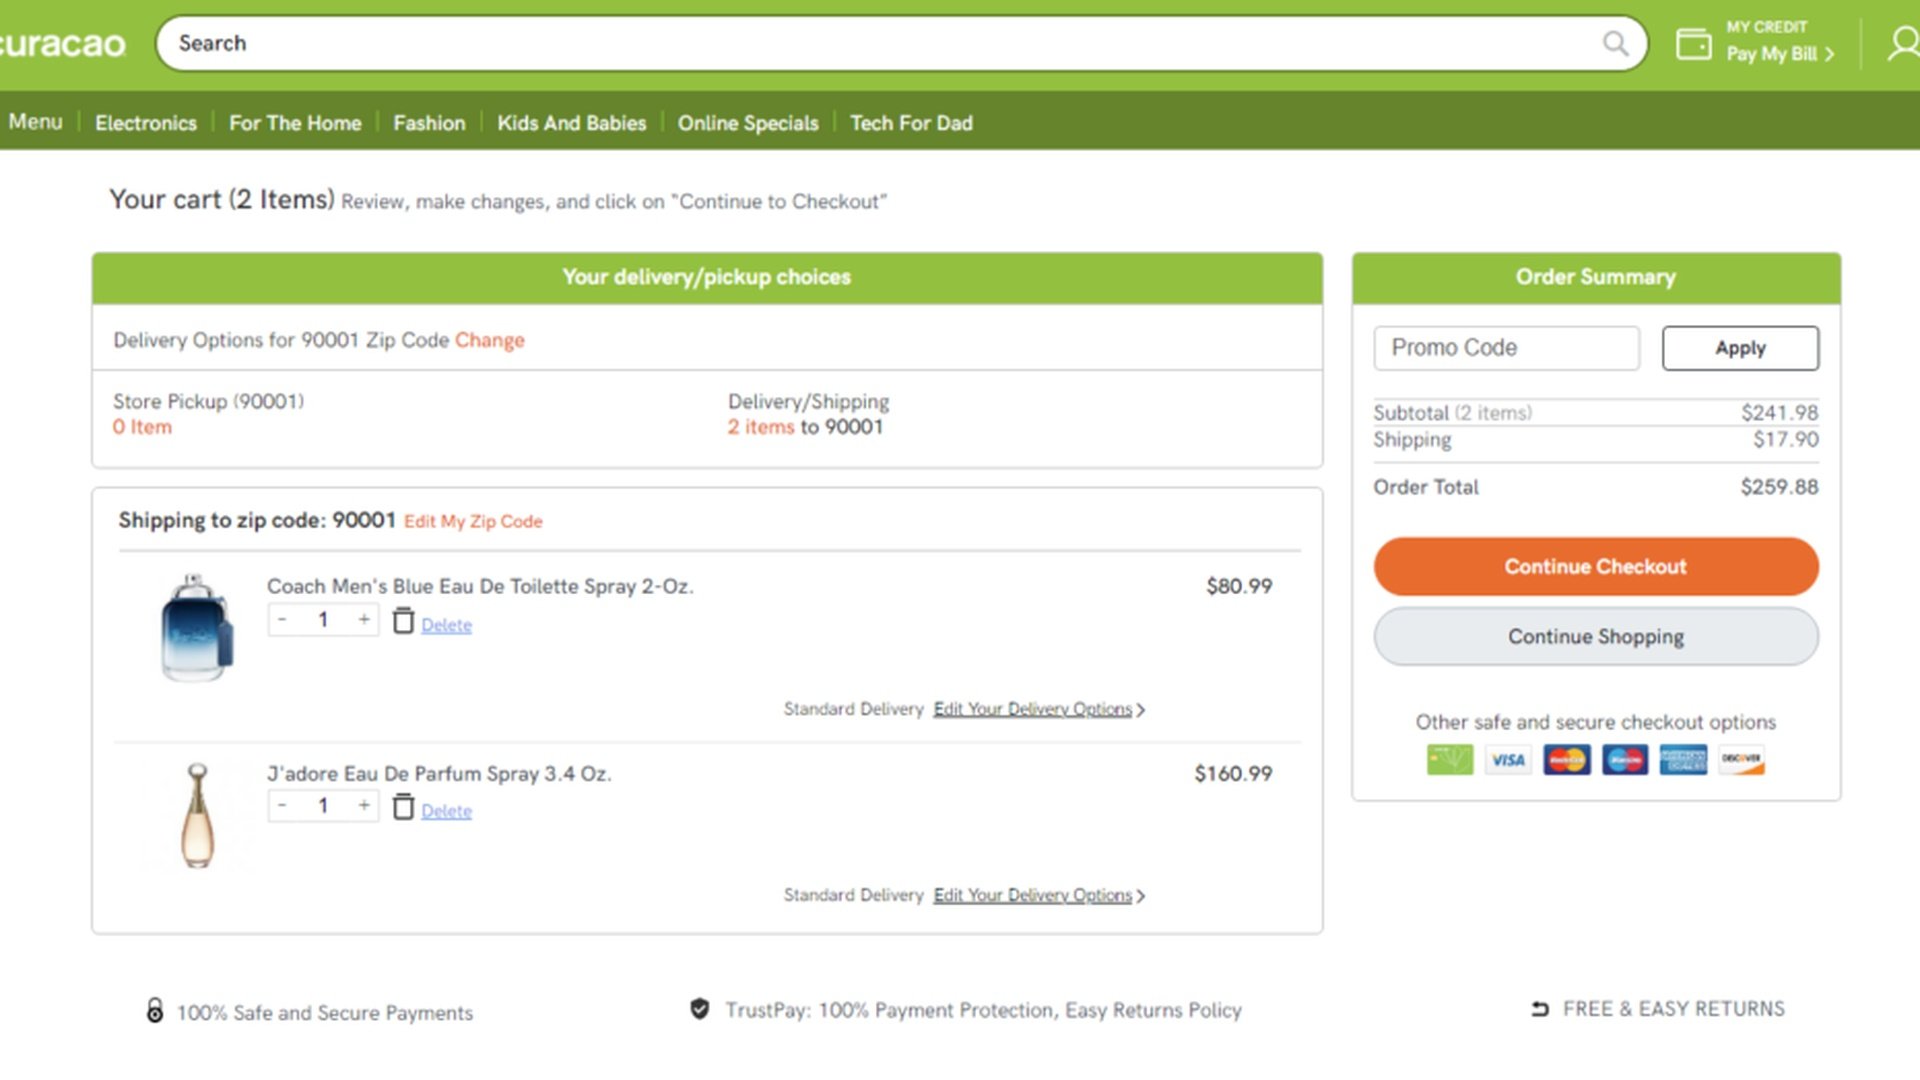Click the trash icon for Coach cologne
Screen dimensions: 1920x1080
(x=403, y=620)
